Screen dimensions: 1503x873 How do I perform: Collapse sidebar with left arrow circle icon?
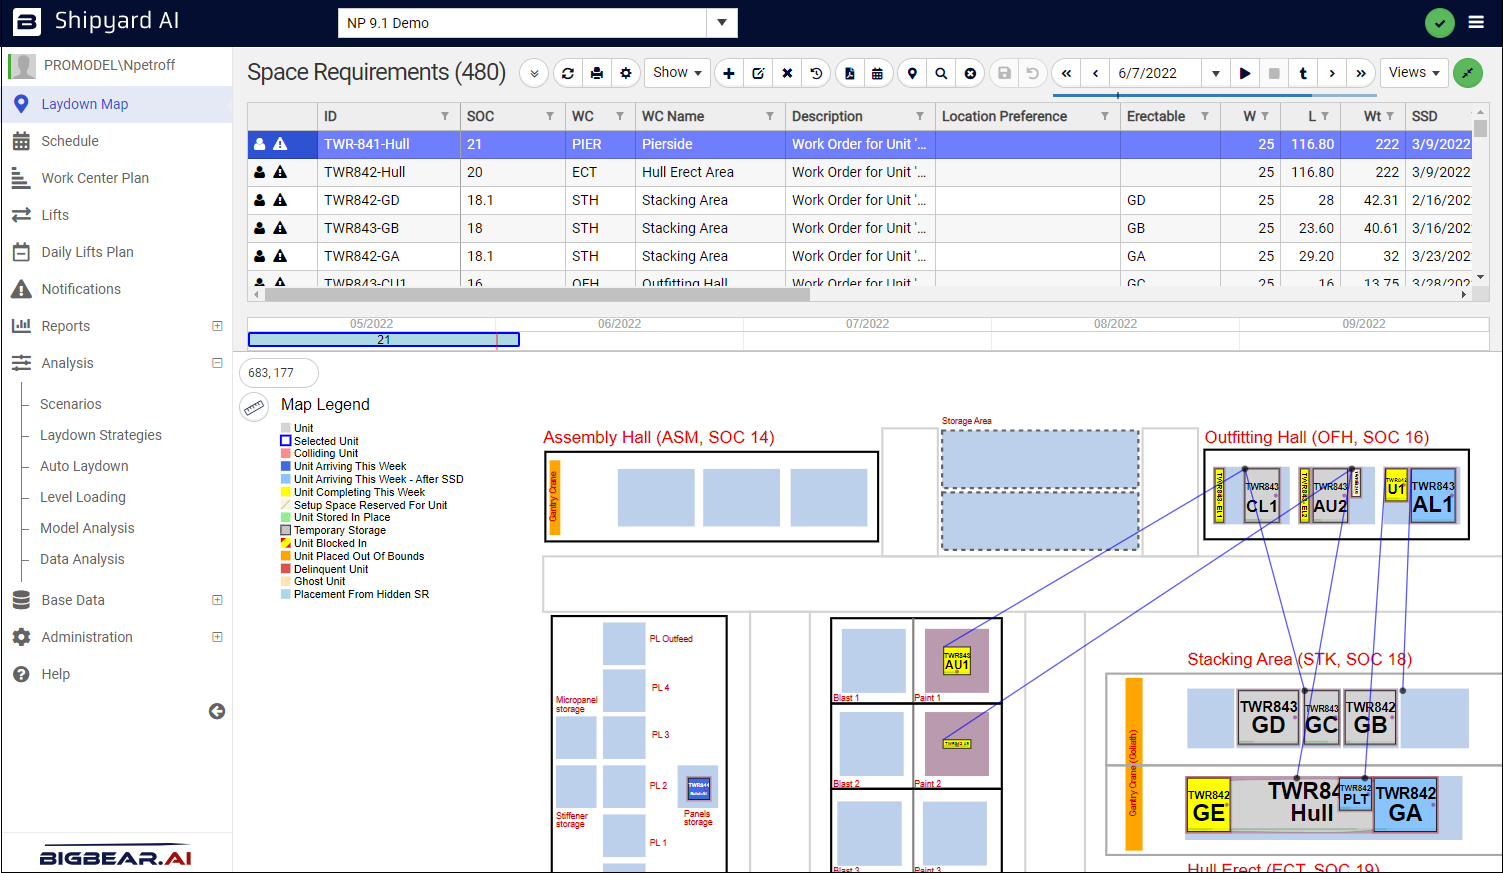click(217, 711)
